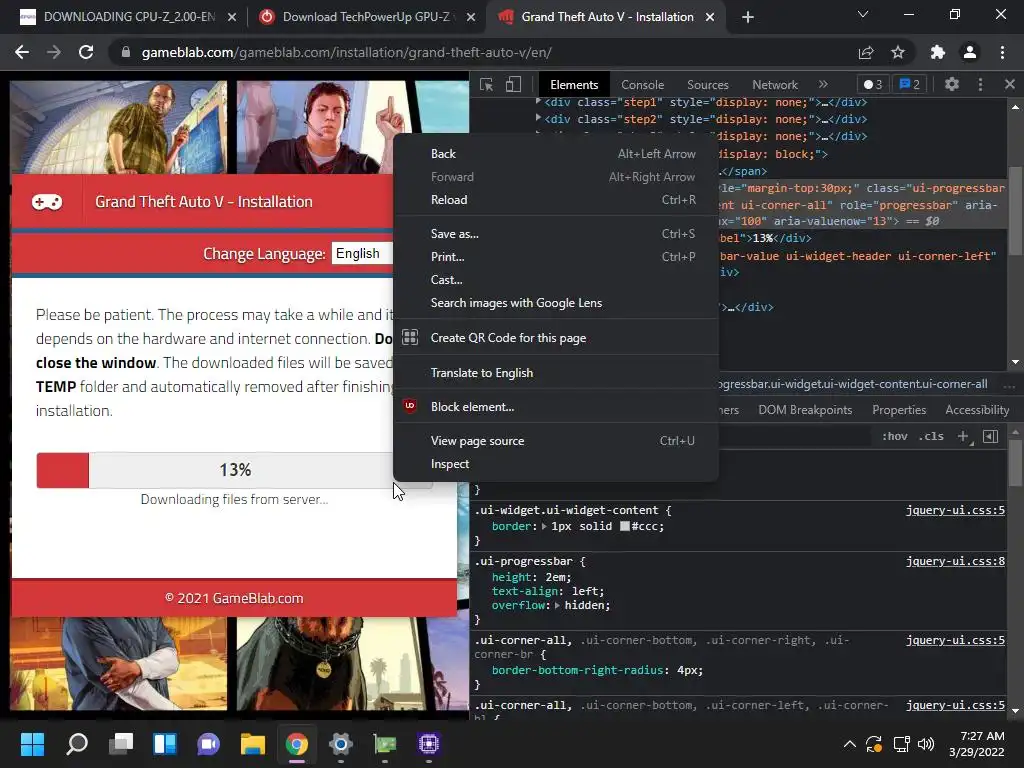Choose Print... in the context menu

[556, 257]
